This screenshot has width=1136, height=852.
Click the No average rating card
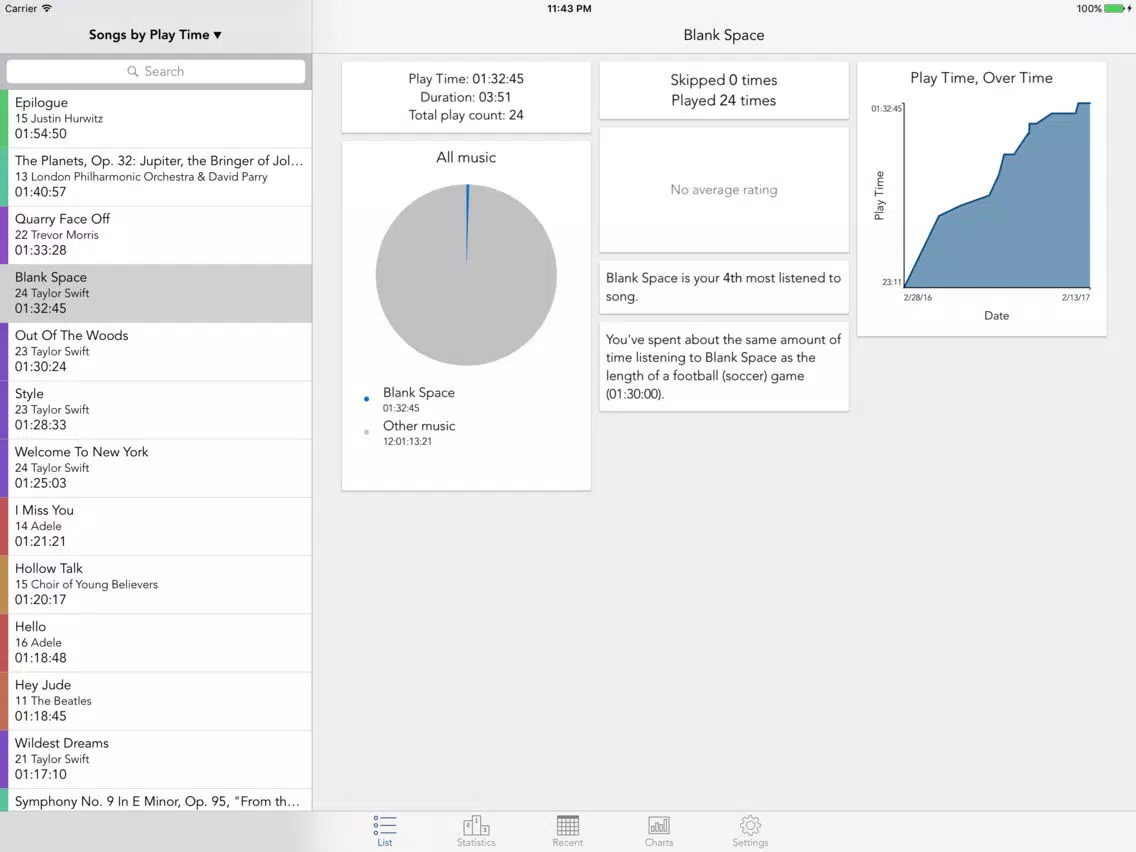coord(724,190)
